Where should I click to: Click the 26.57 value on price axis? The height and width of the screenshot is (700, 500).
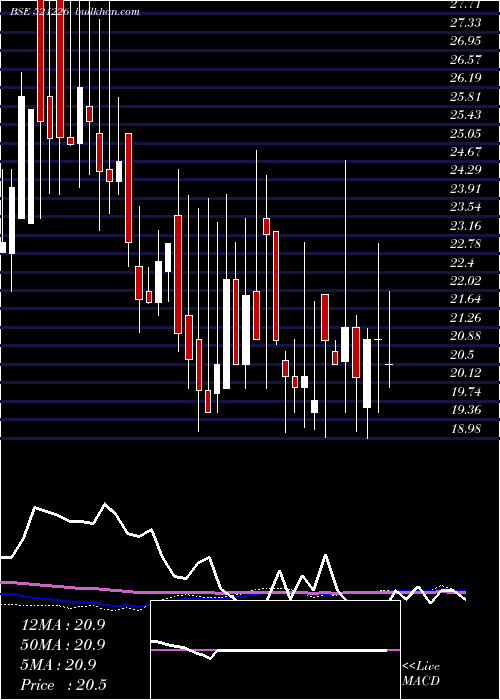click(x=465, y=60)
